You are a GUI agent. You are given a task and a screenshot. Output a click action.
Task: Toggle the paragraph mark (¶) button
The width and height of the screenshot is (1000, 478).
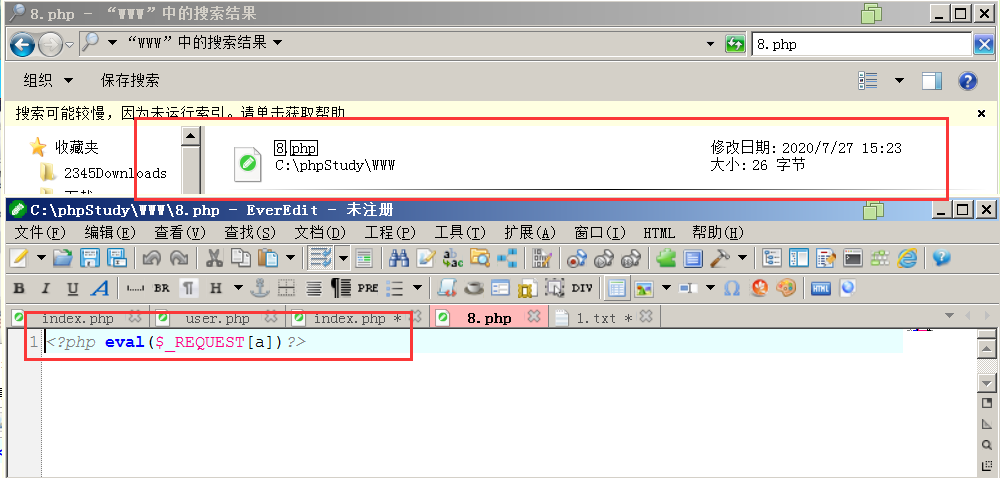(x=188, y=288)
